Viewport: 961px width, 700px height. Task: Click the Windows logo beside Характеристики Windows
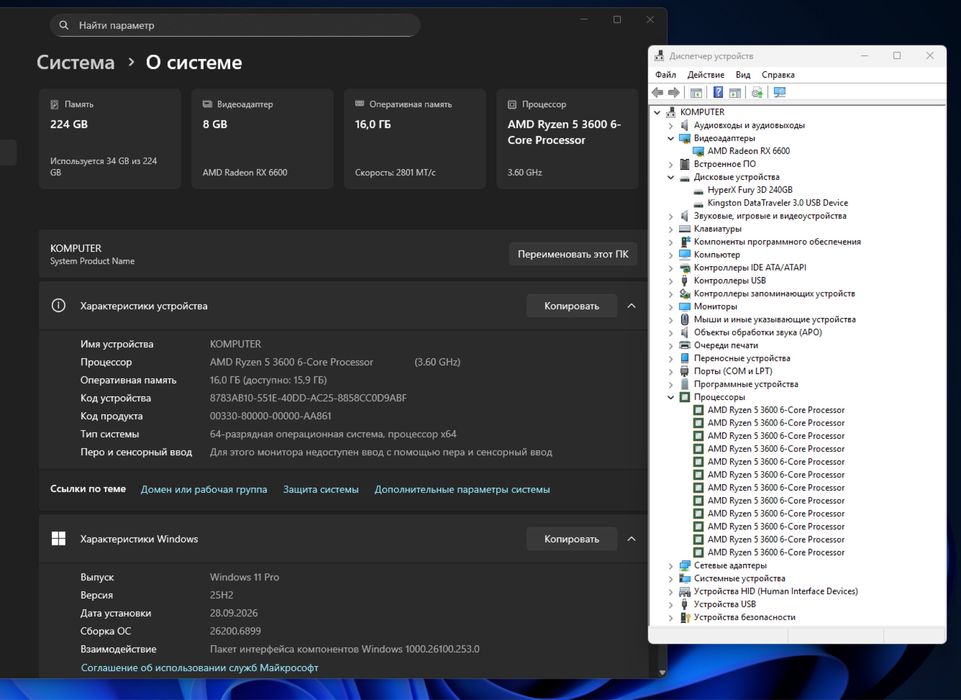pyautogui.click(x=58, y=539)
